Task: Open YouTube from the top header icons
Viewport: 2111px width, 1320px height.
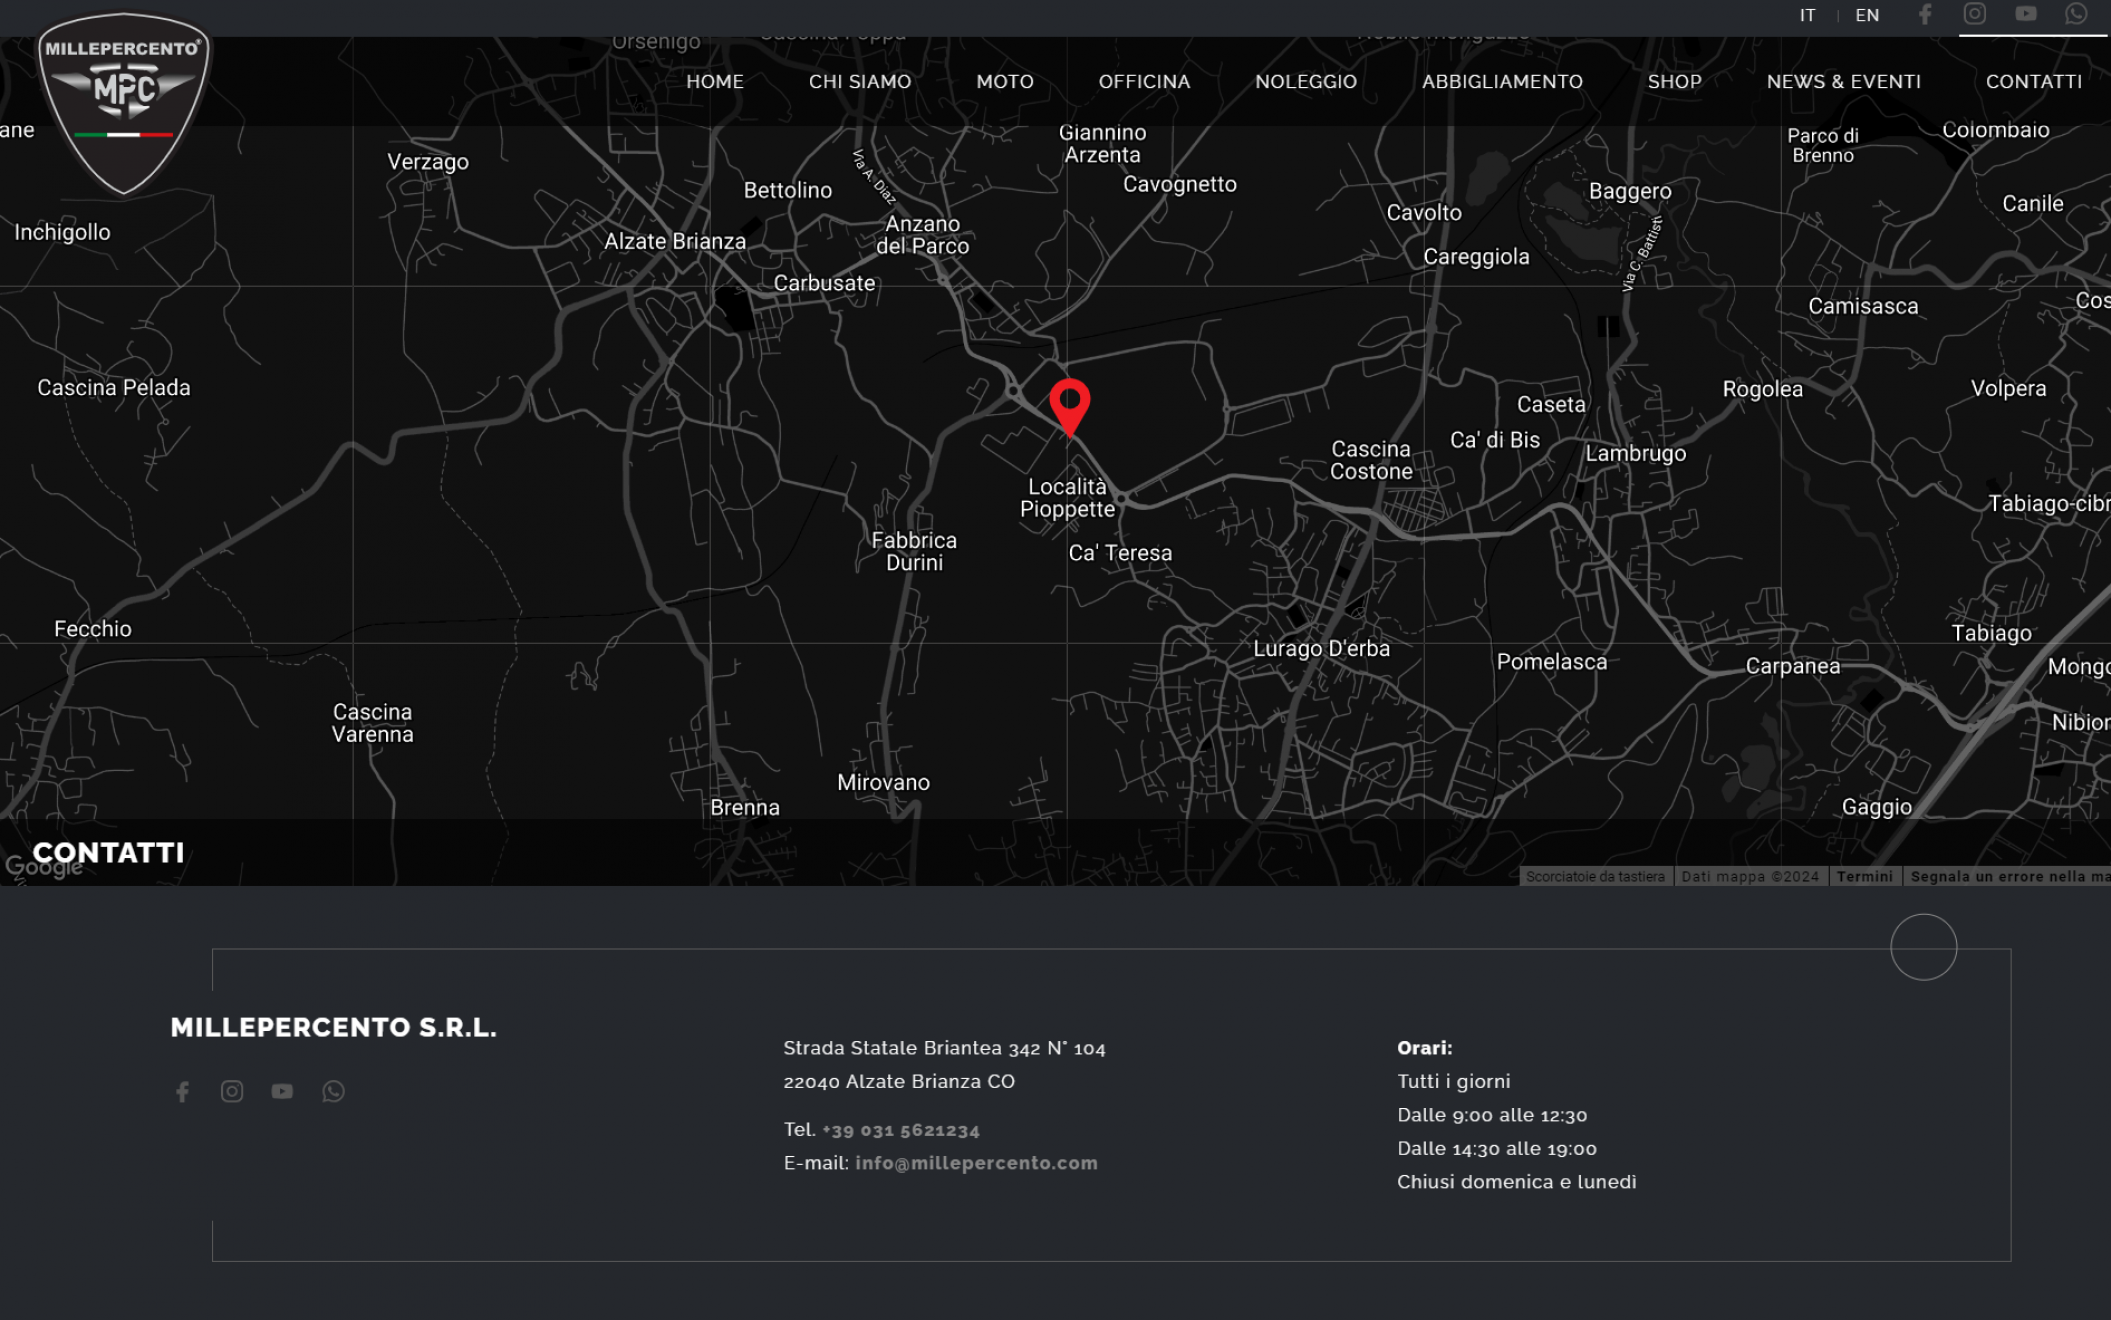Action: coord(2026,14)
